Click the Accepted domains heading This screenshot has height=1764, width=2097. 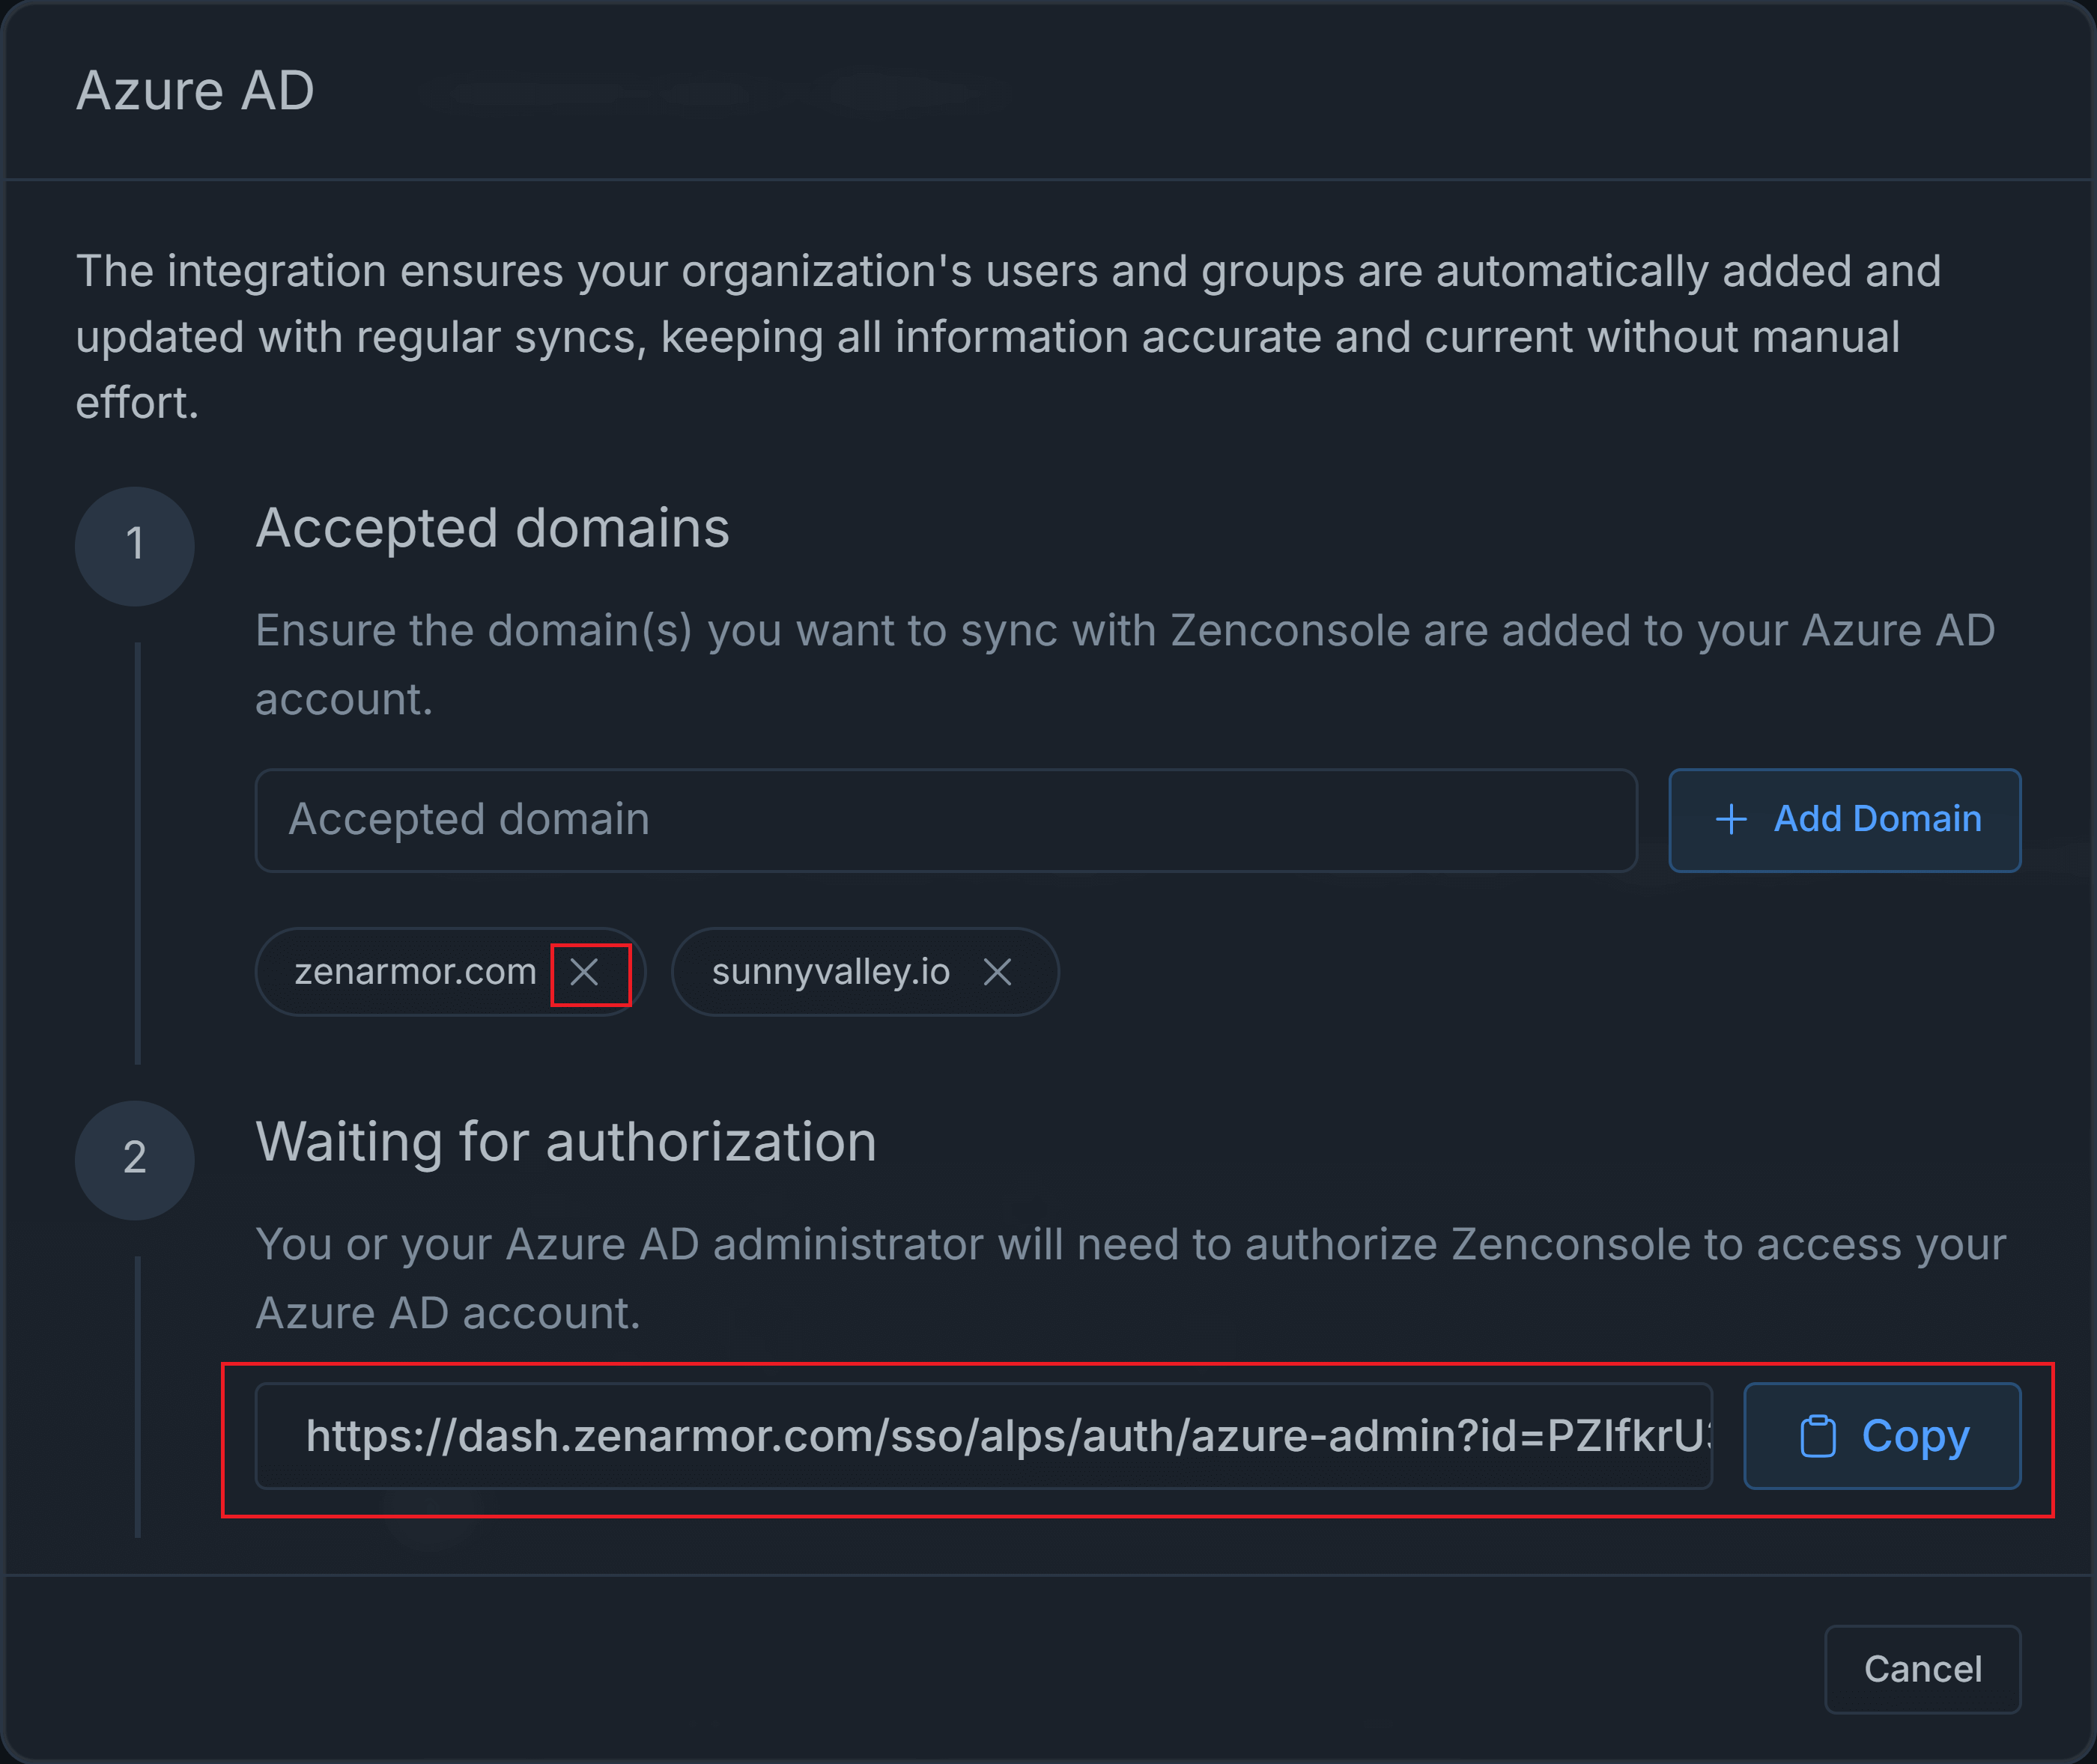492,528
